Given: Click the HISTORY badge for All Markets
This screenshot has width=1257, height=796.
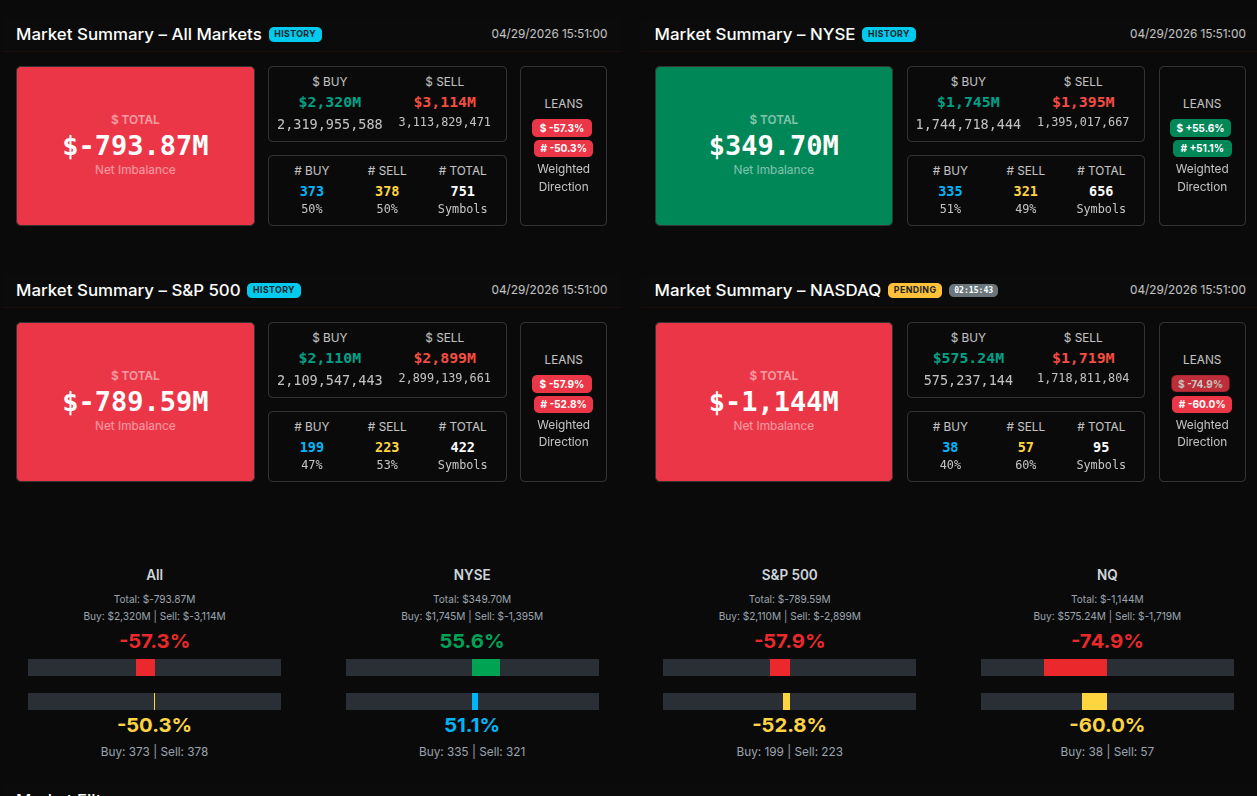Looking at the screenshot, I should point(295,34).
